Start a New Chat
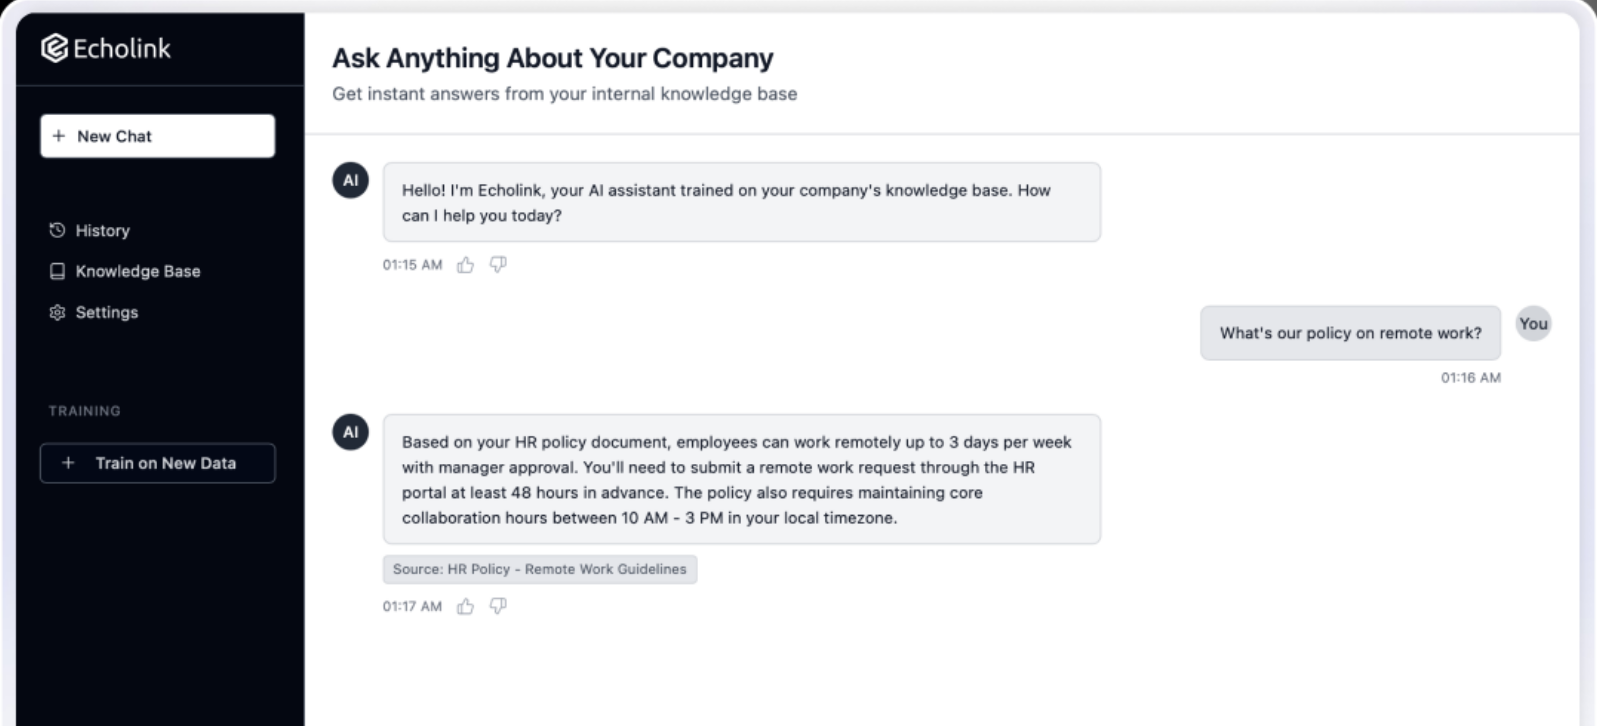 pos(157,136)
